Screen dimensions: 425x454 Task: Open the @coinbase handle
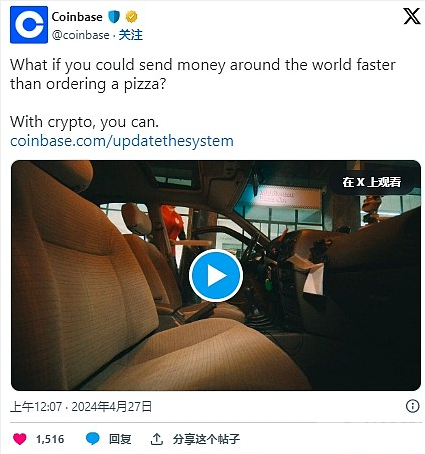click(80, 35)
